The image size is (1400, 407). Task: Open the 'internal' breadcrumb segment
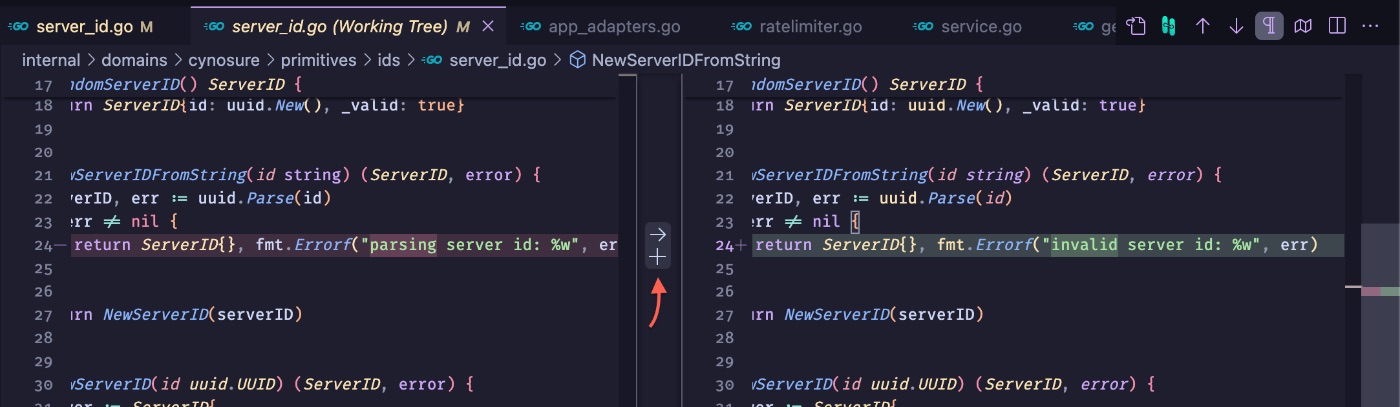coord(51,60)
